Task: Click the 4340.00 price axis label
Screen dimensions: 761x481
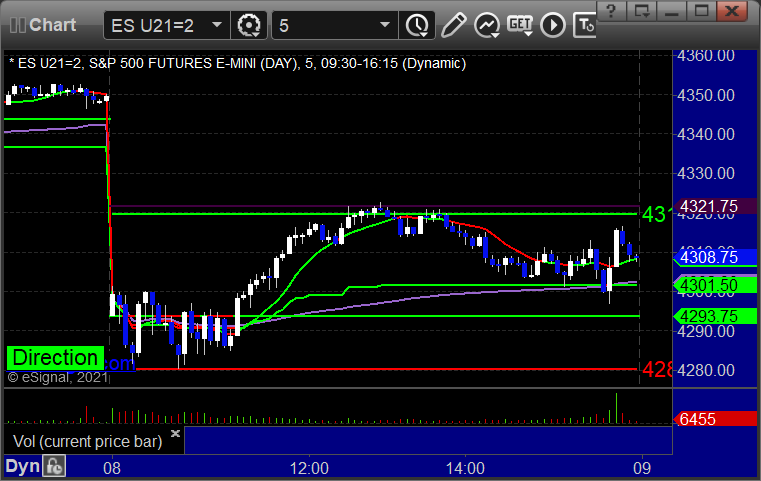Action: pos(706,134)
